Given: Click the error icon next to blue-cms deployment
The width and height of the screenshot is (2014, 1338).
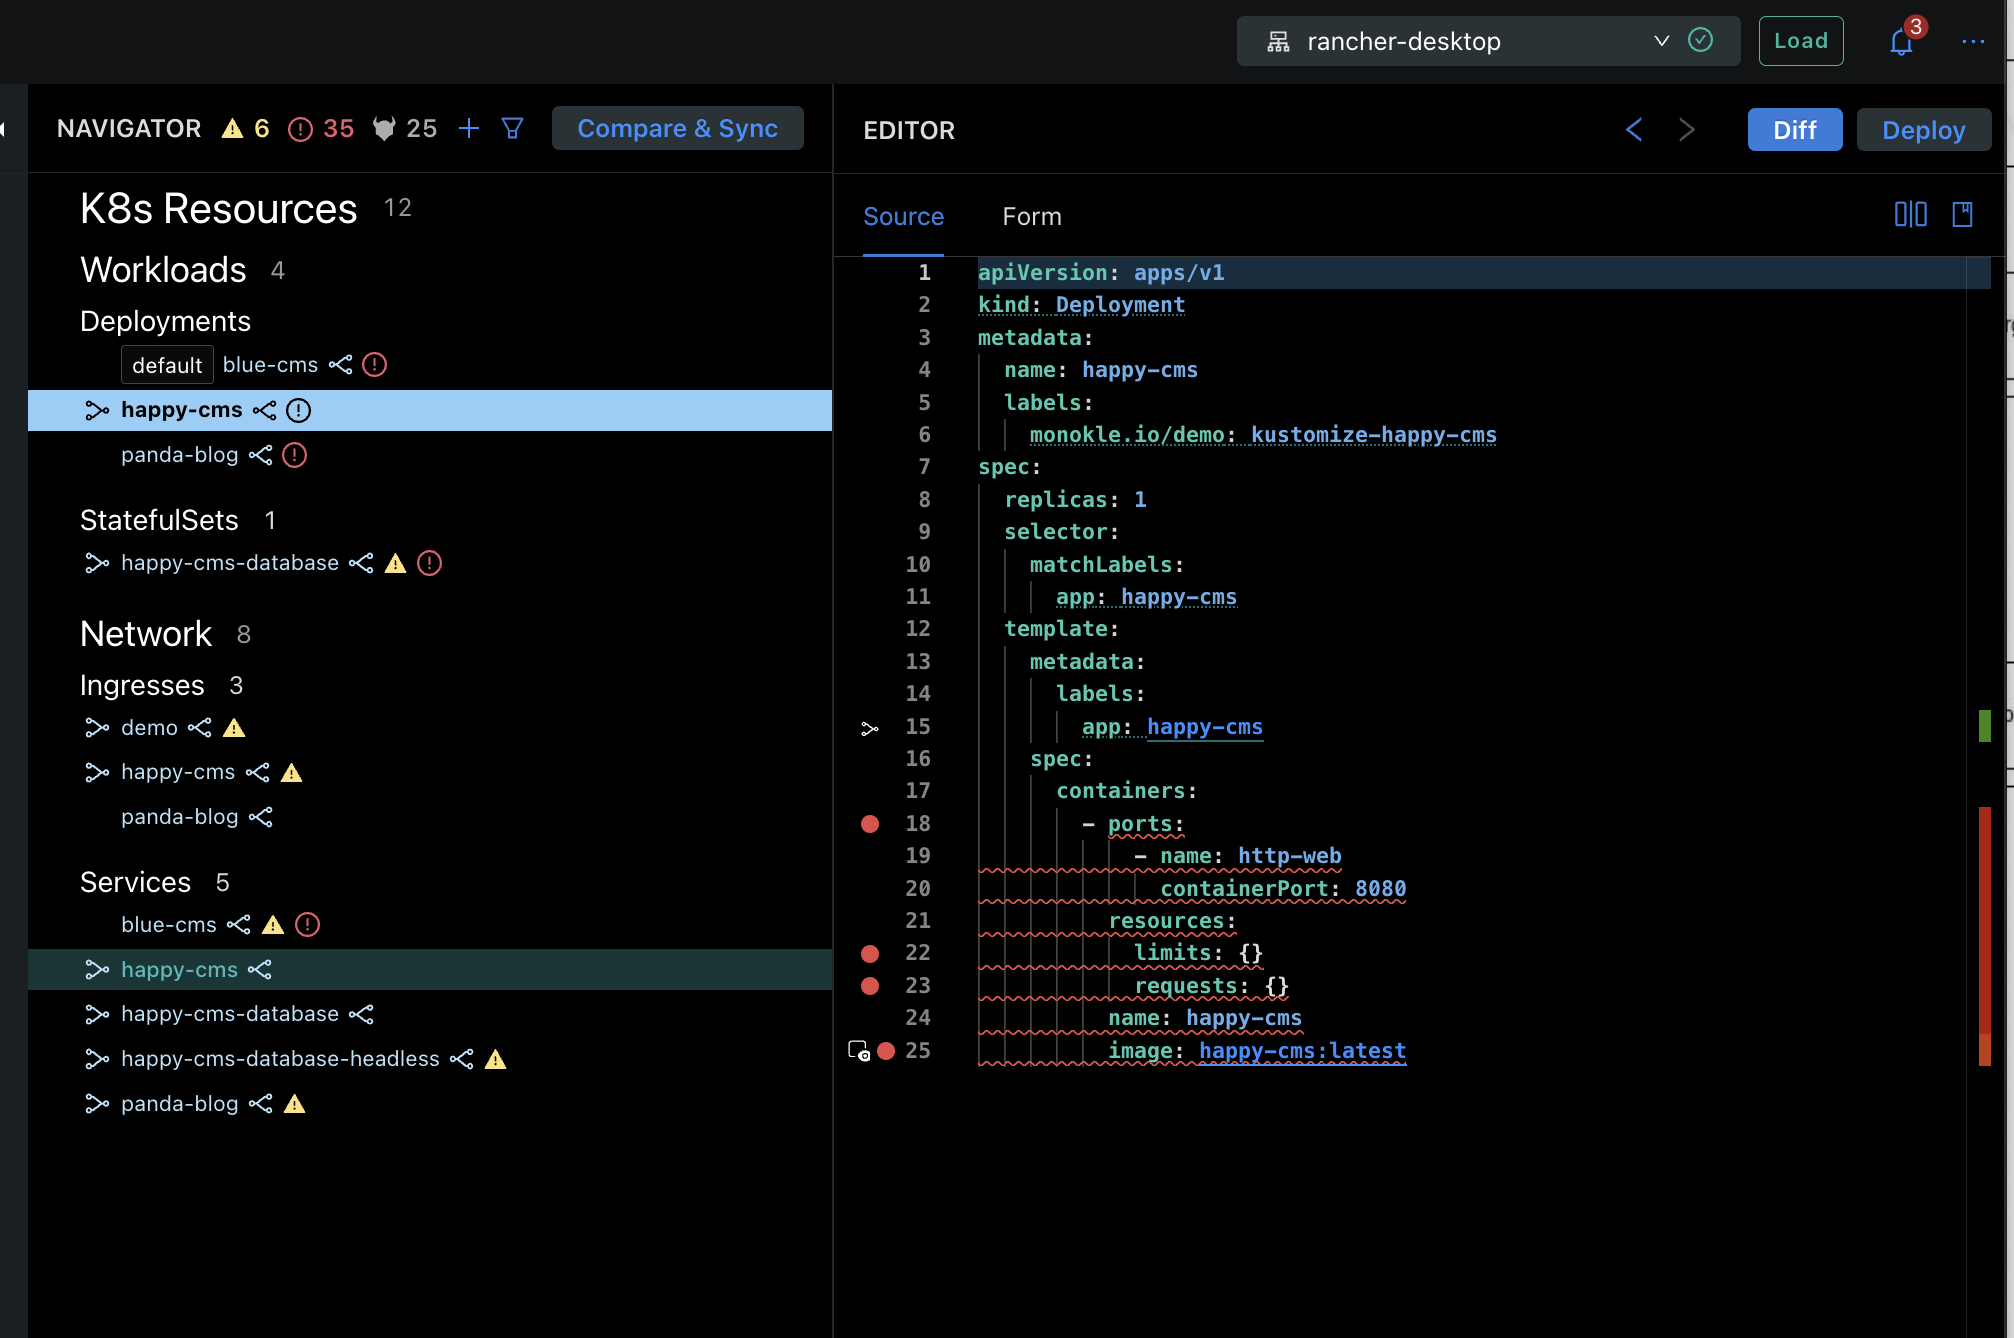Looking at the screenshot, I should click(374, 365).
